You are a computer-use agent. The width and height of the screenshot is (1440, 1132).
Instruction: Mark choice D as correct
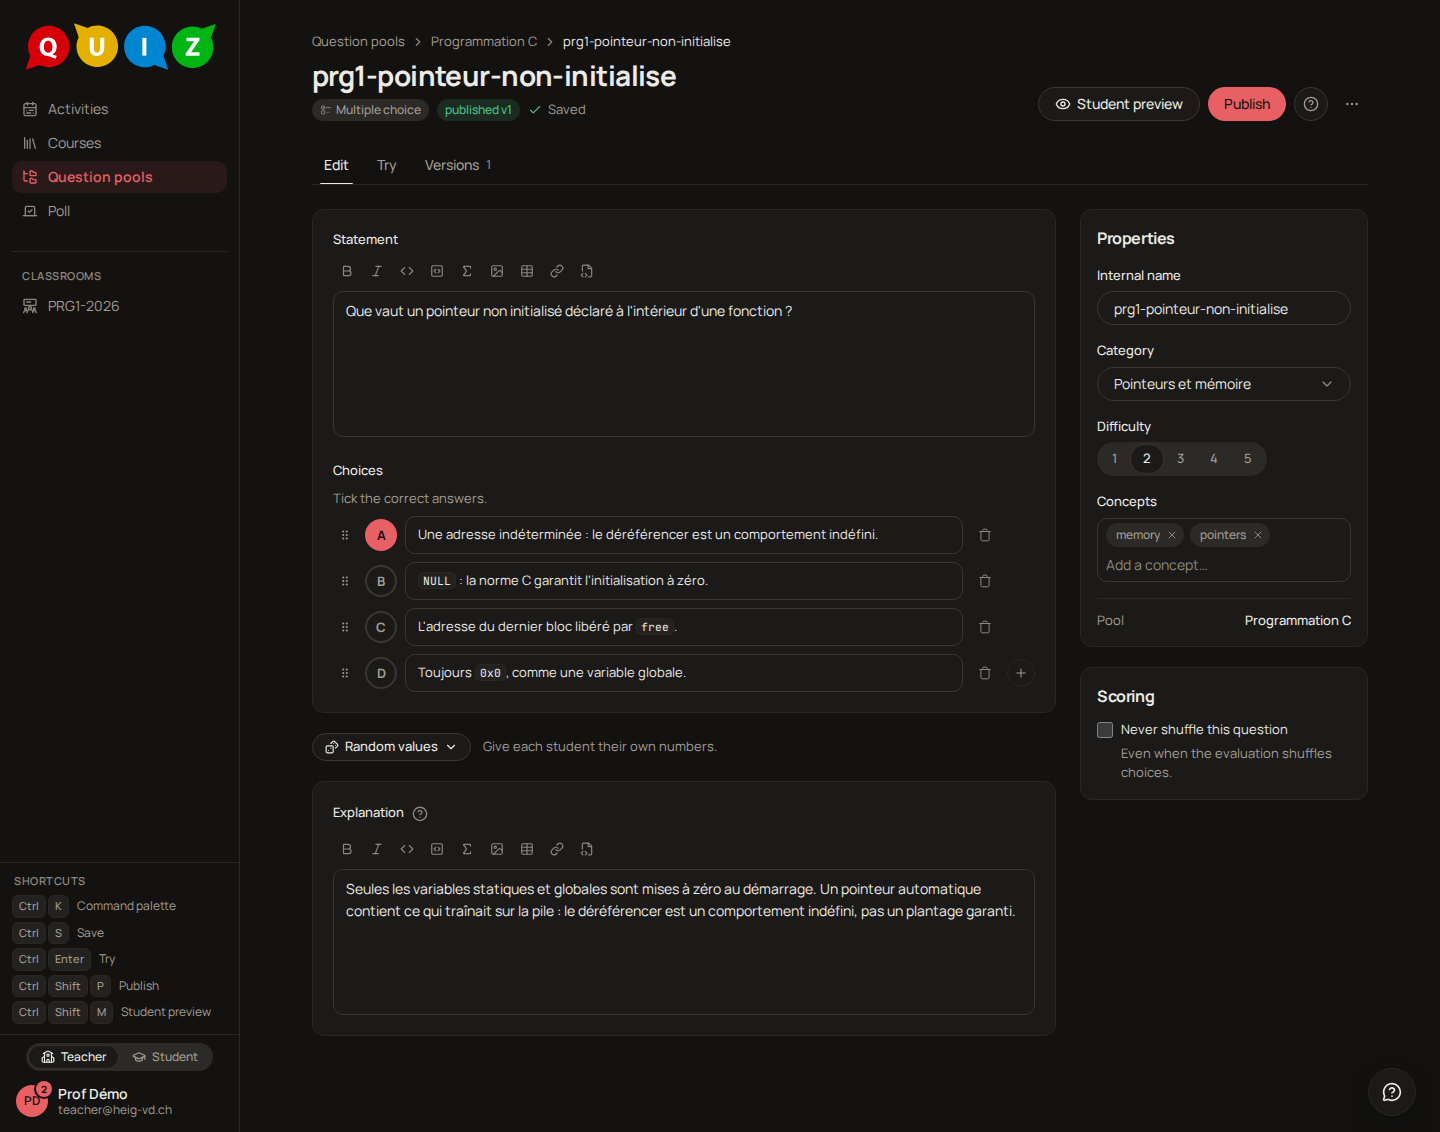pos(381,673)
